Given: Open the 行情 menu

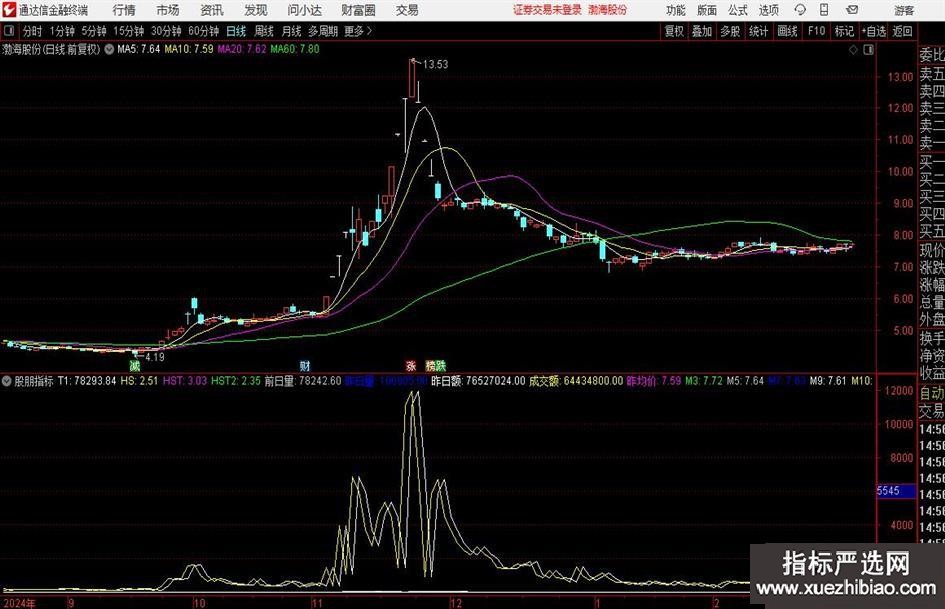Looking at the screenshot, I should (x=124, y=10).
